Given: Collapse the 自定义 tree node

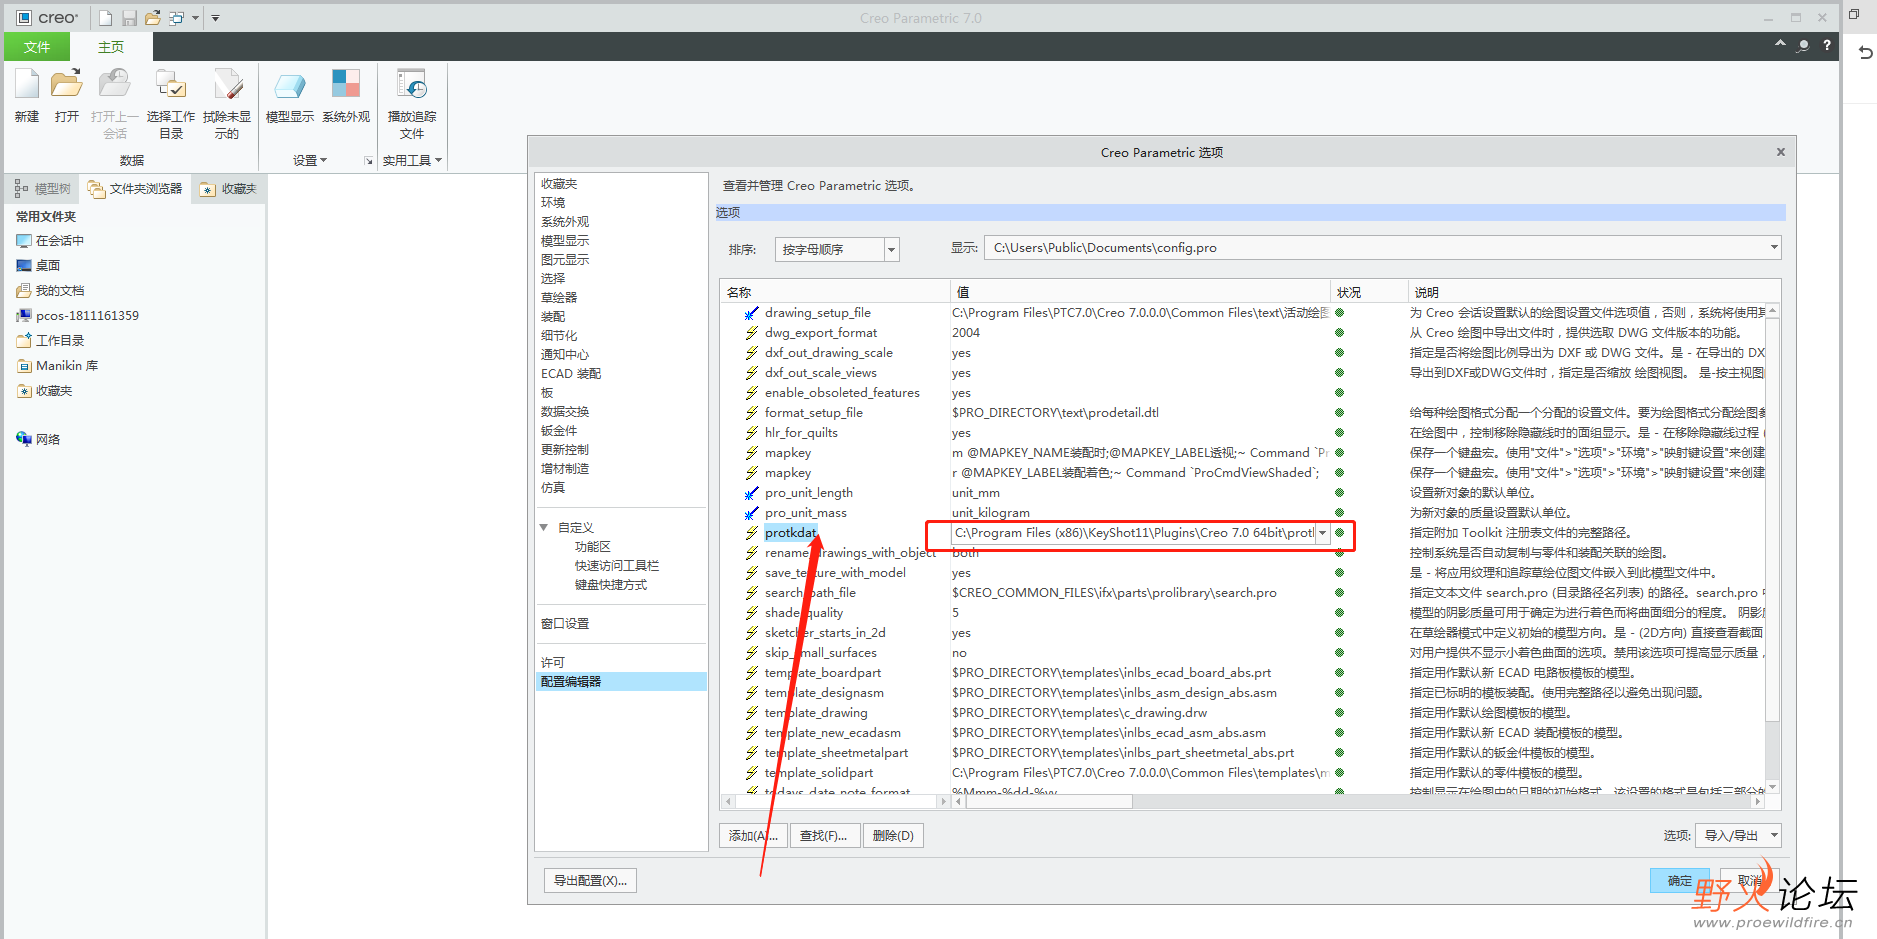Looking at the screenshot, I should coord(544,527).
